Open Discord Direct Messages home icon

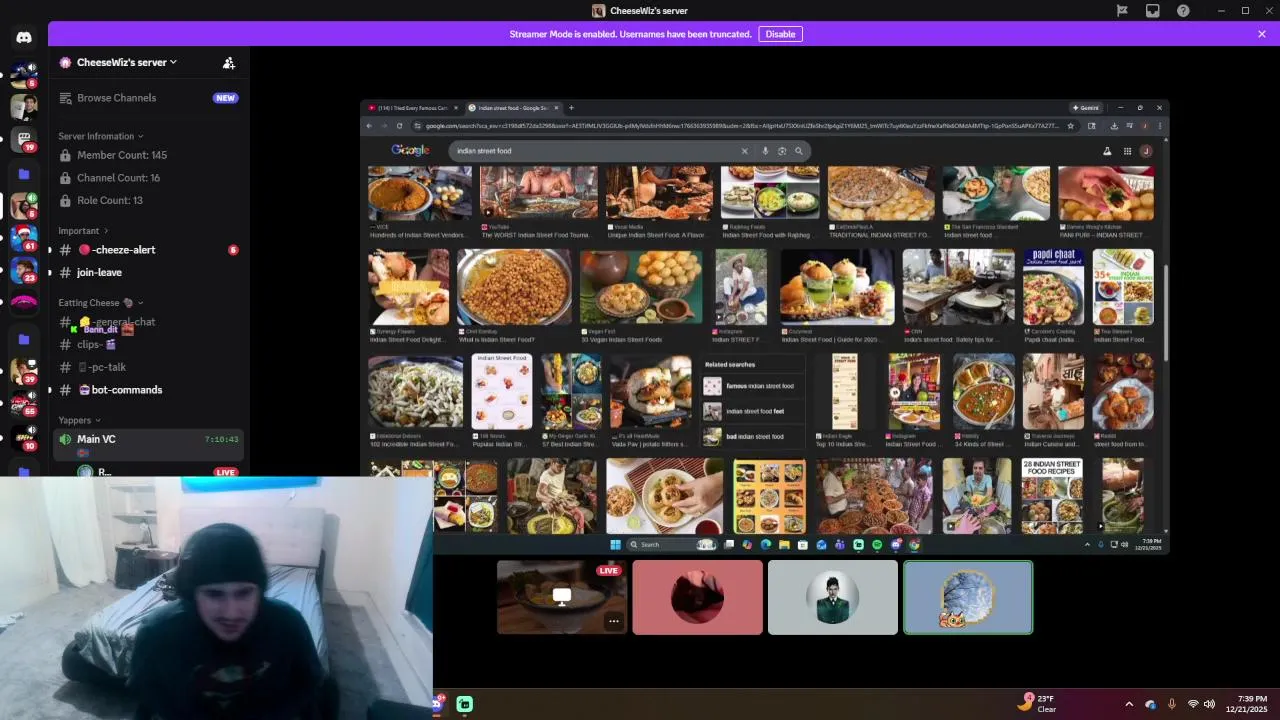click(24, 37)
